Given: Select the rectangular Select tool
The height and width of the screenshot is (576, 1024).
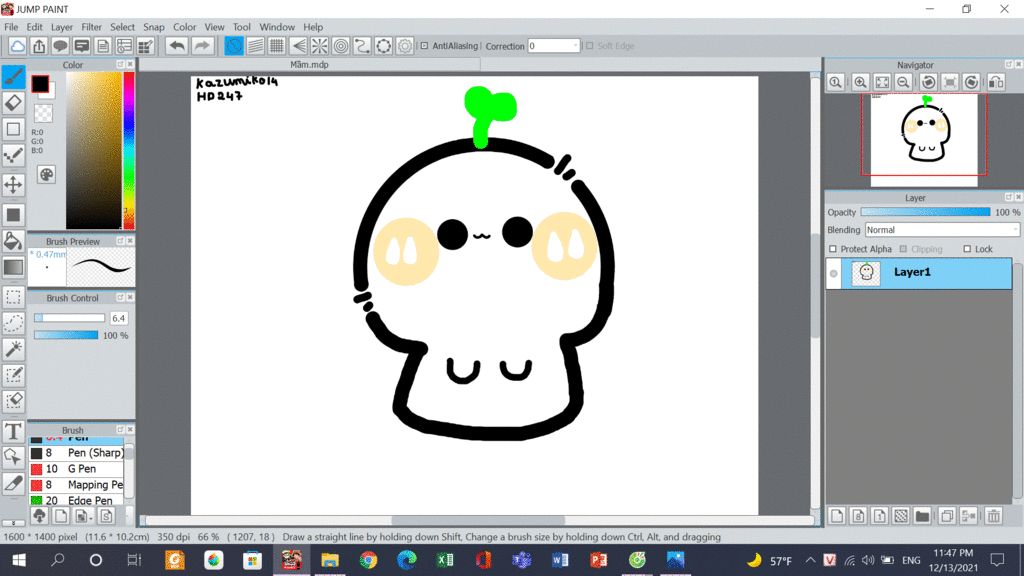Looking at the screenshot, I should [13, 297].
